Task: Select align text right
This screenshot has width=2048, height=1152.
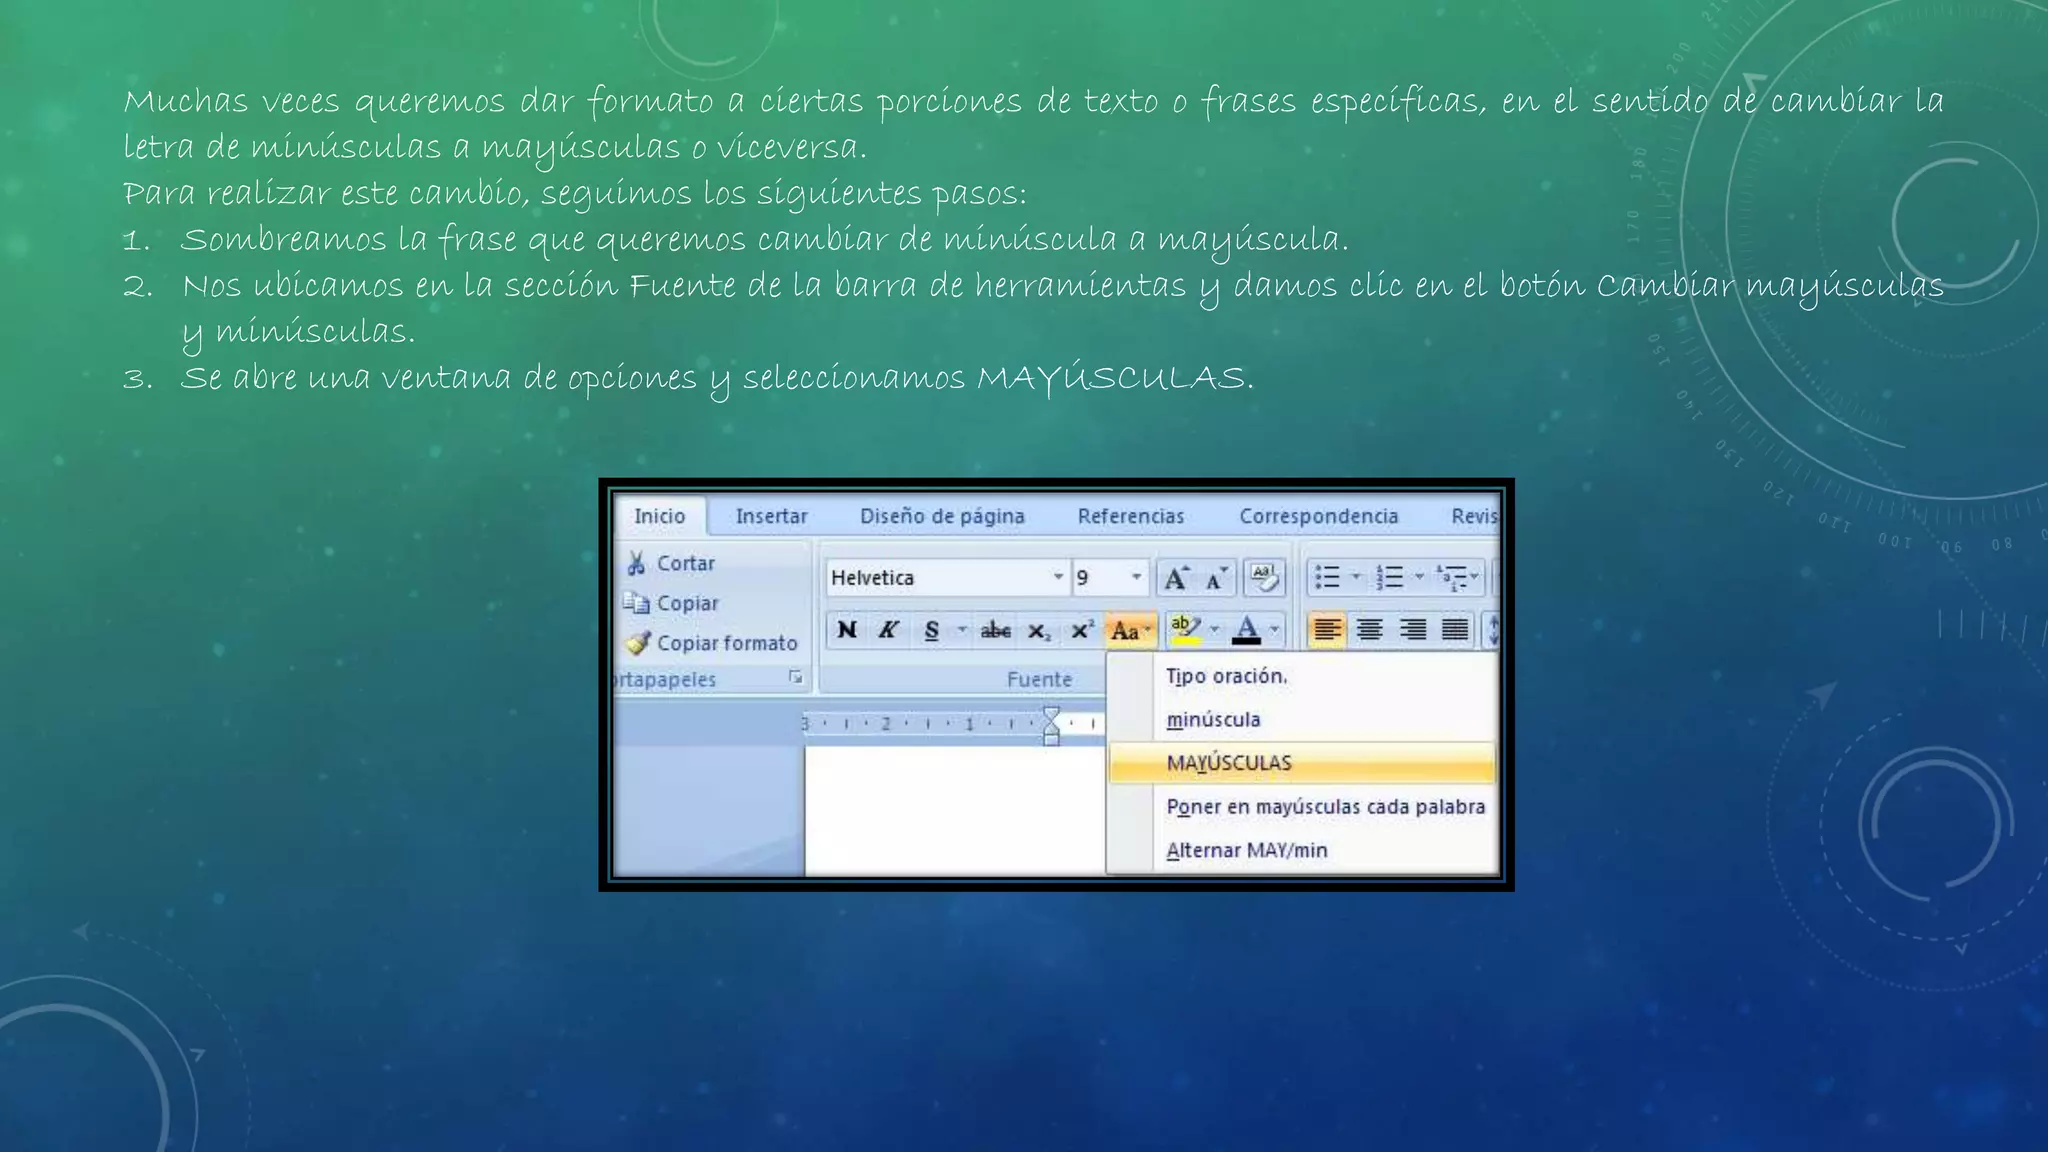Action: pos(1412,630)
